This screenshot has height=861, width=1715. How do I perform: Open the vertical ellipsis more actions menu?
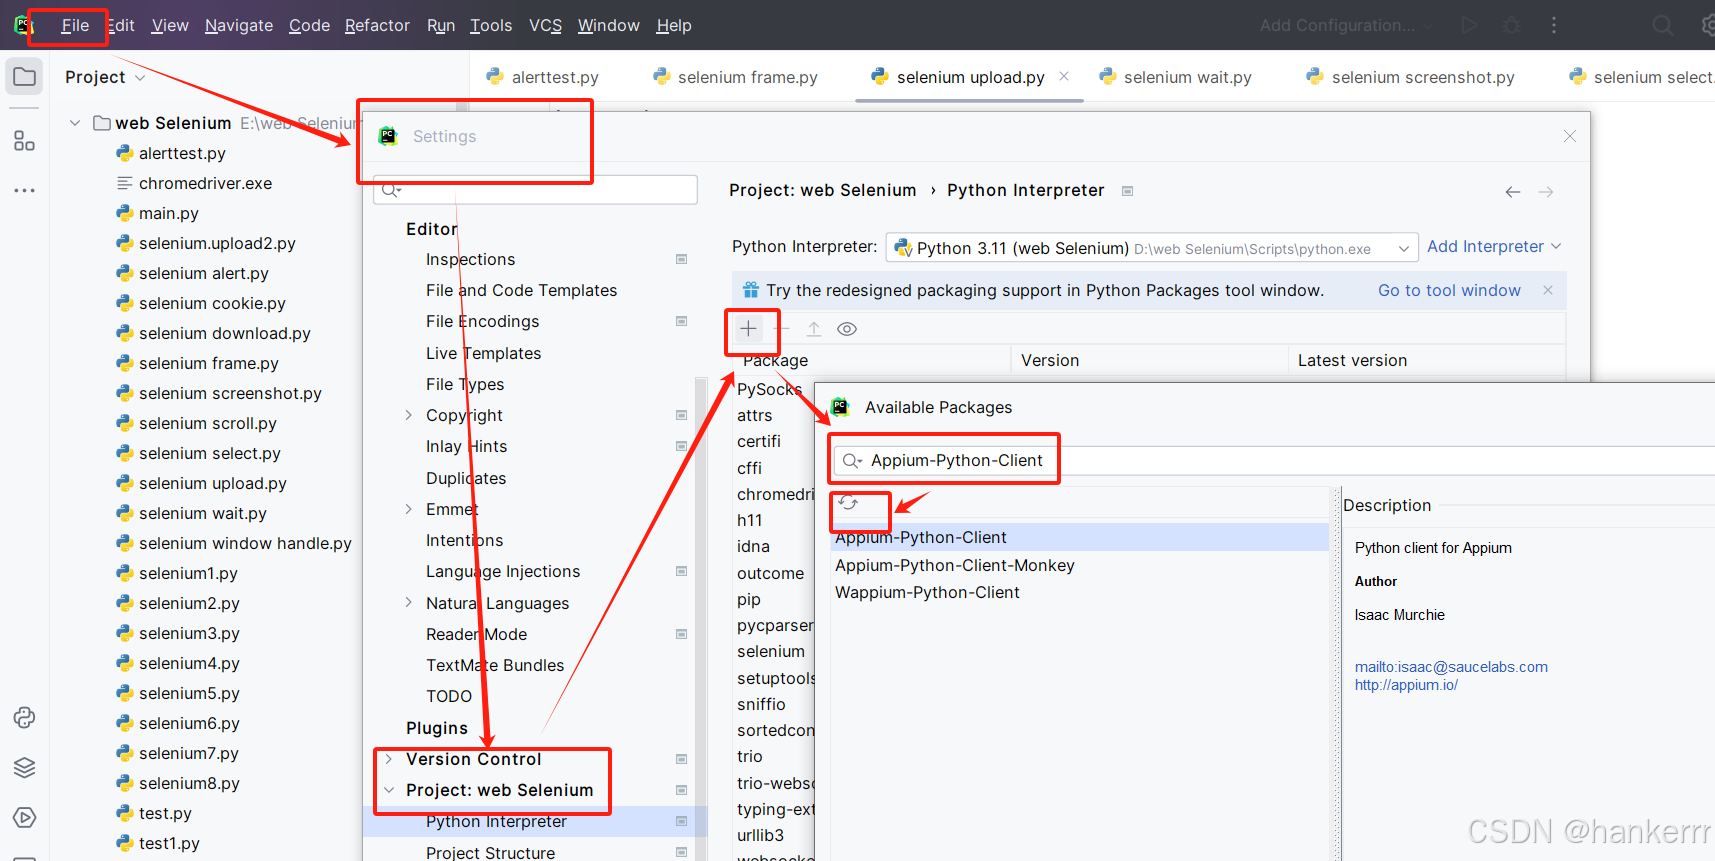click(x=1554, y=25)
